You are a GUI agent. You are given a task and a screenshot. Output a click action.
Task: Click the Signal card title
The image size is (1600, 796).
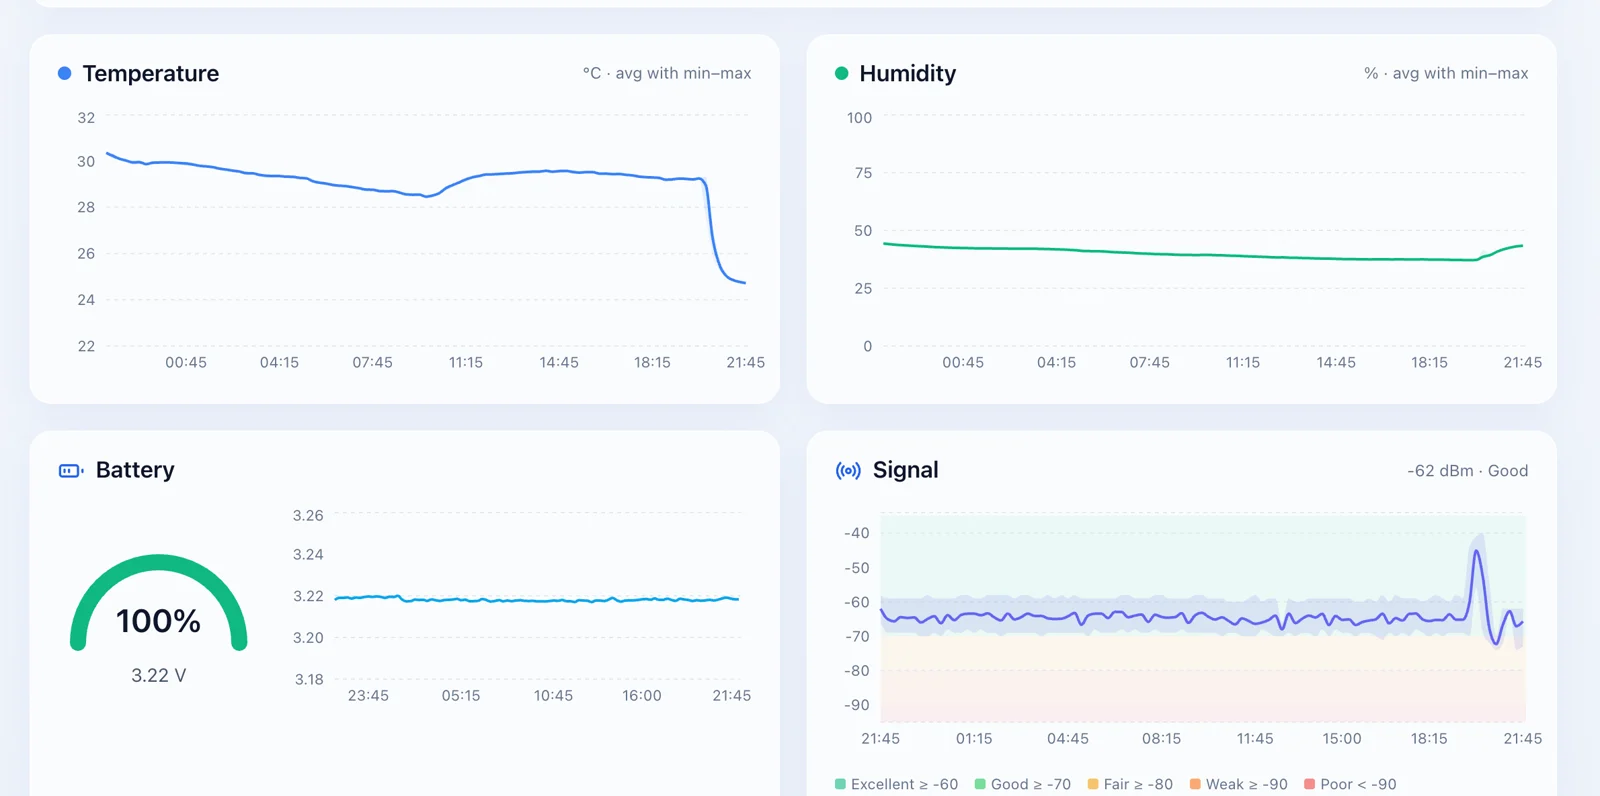(x=906, y=470)
